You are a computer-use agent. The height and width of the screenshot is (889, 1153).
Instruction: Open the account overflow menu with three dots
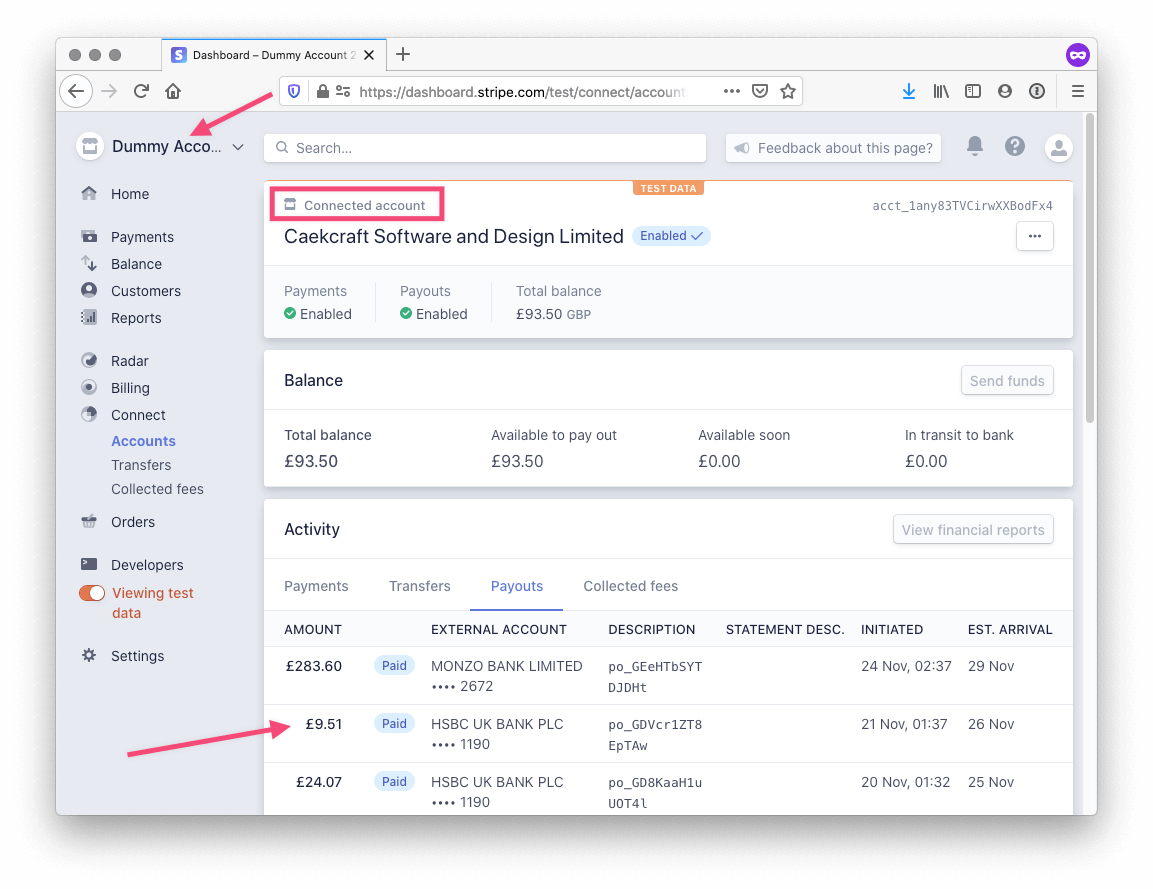1034,236
